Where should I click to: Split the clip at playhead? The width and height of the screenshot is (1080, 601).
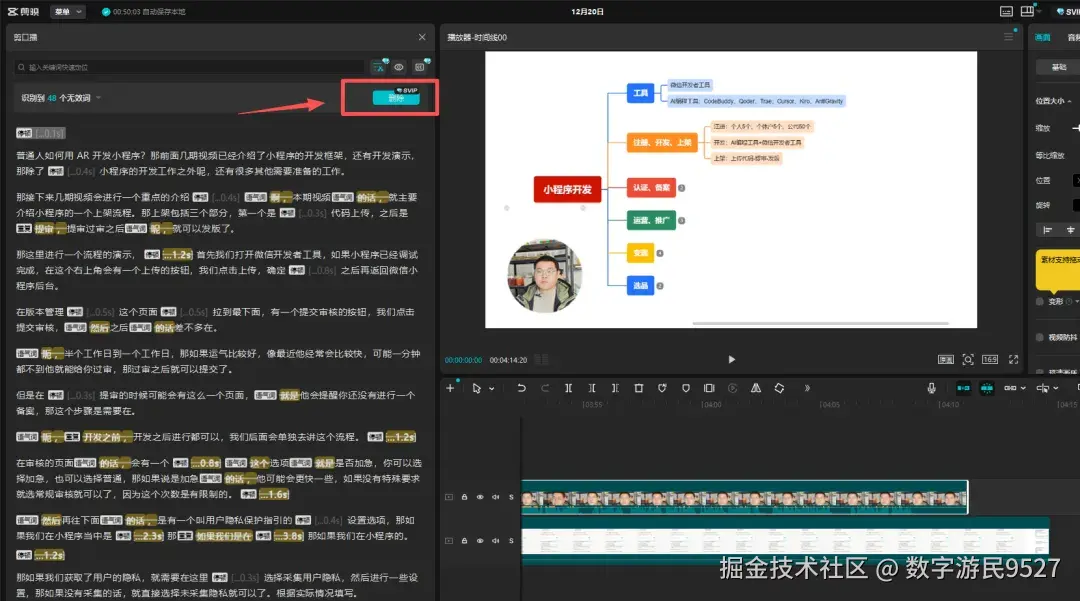coord(568,388)
